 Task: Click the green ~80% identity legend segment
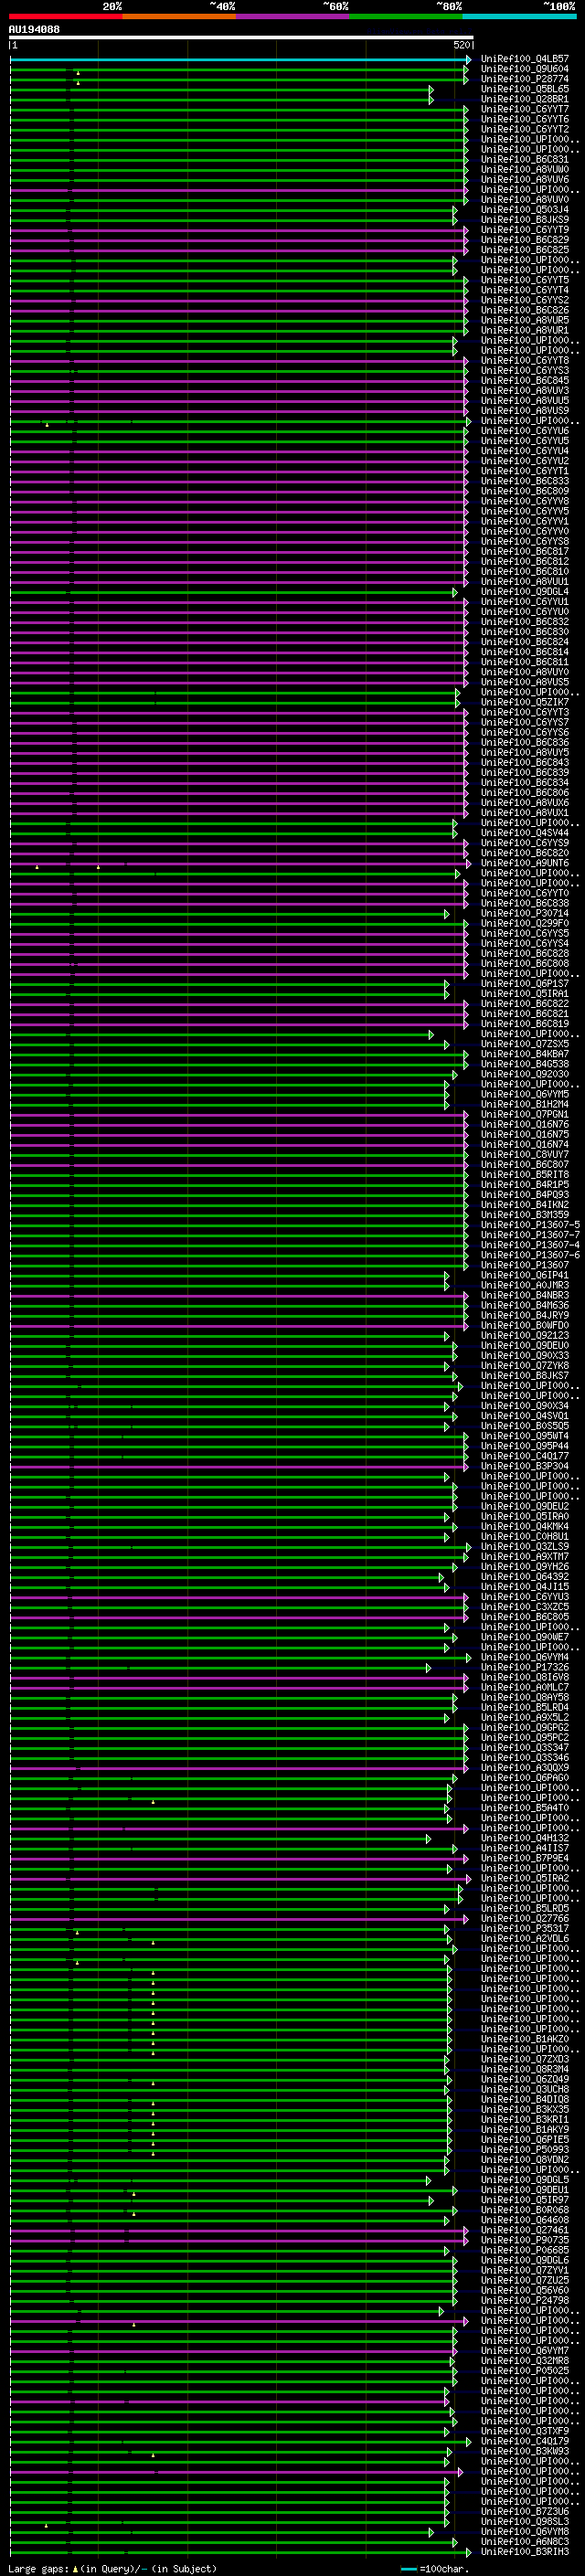point(406,16)
